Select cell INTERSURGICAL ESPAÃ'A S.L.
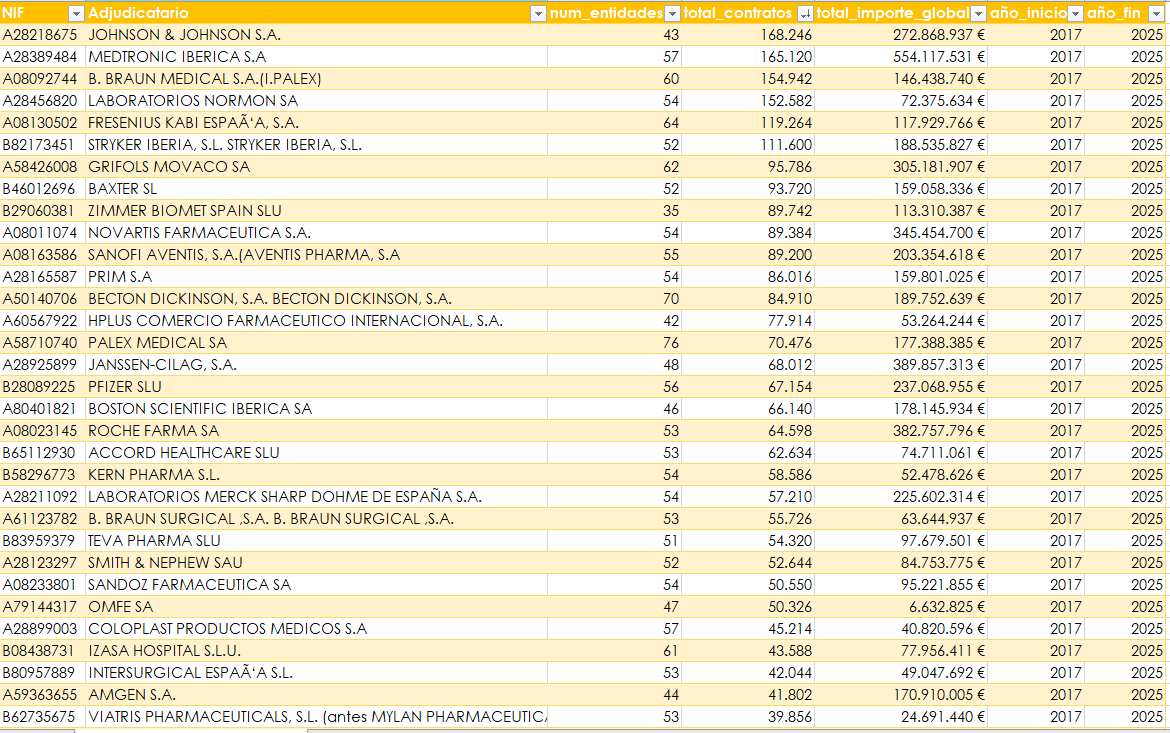This screenshot has width=1170, height=733. tap(316, 673)
